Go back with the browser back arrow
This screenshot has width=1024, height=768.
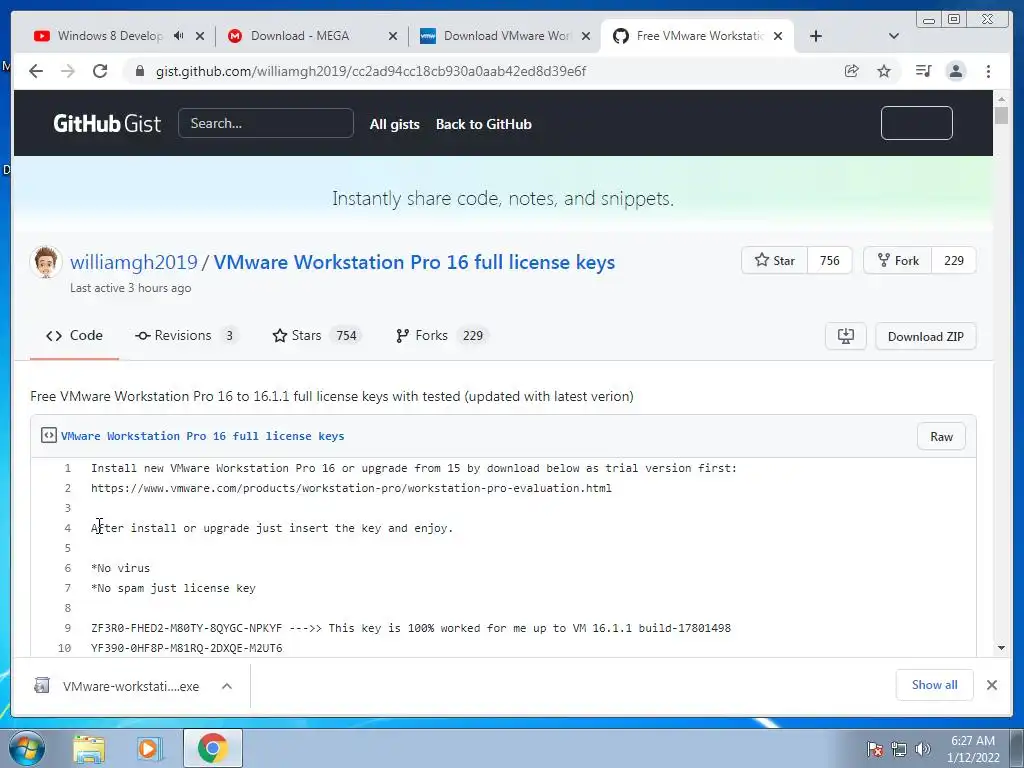pyautogui.click(x=36, y=71)
